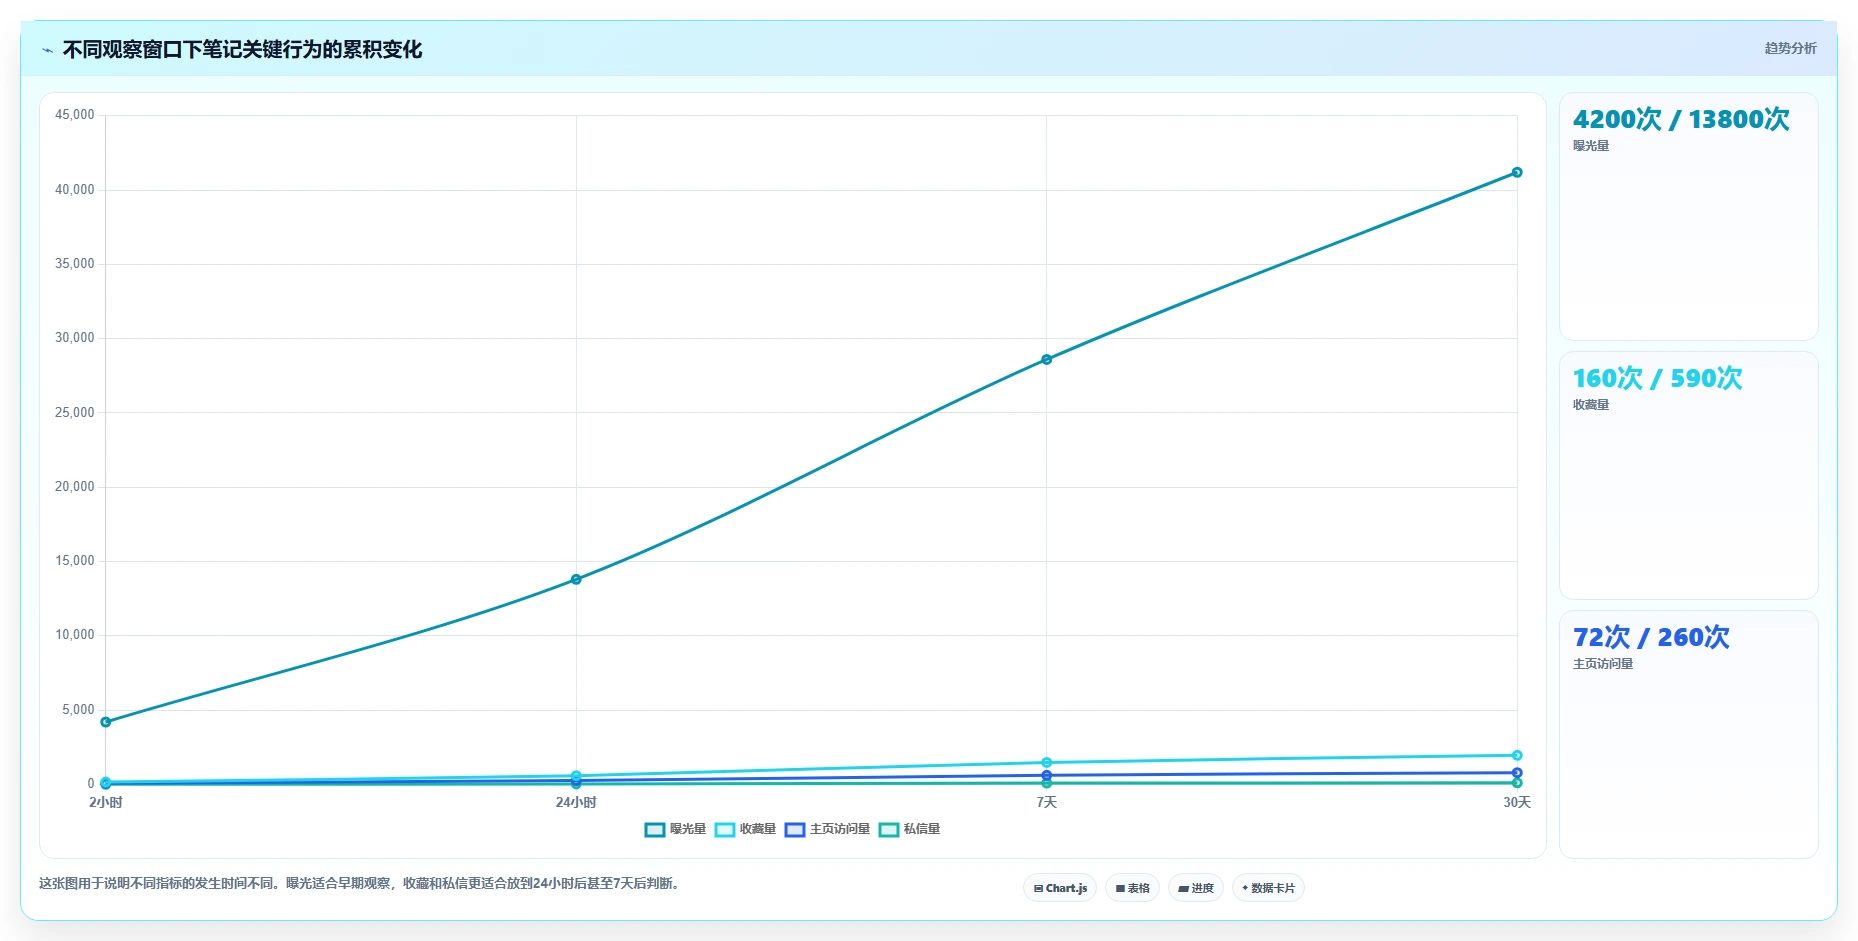Click the 25,000 y-axis label
This screenshot has height=941, width=1858.
pyautogui.click(x=75, y=412)
